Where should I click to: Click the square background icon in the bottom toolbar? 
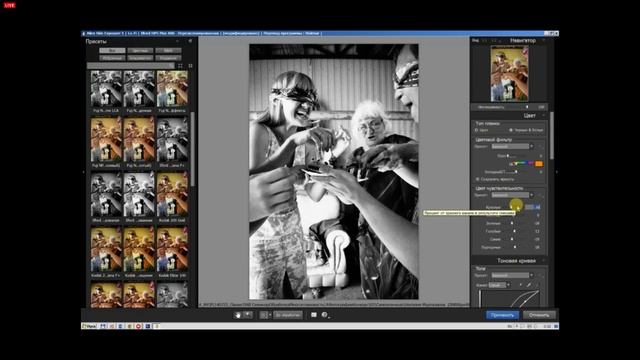(313, 315)
